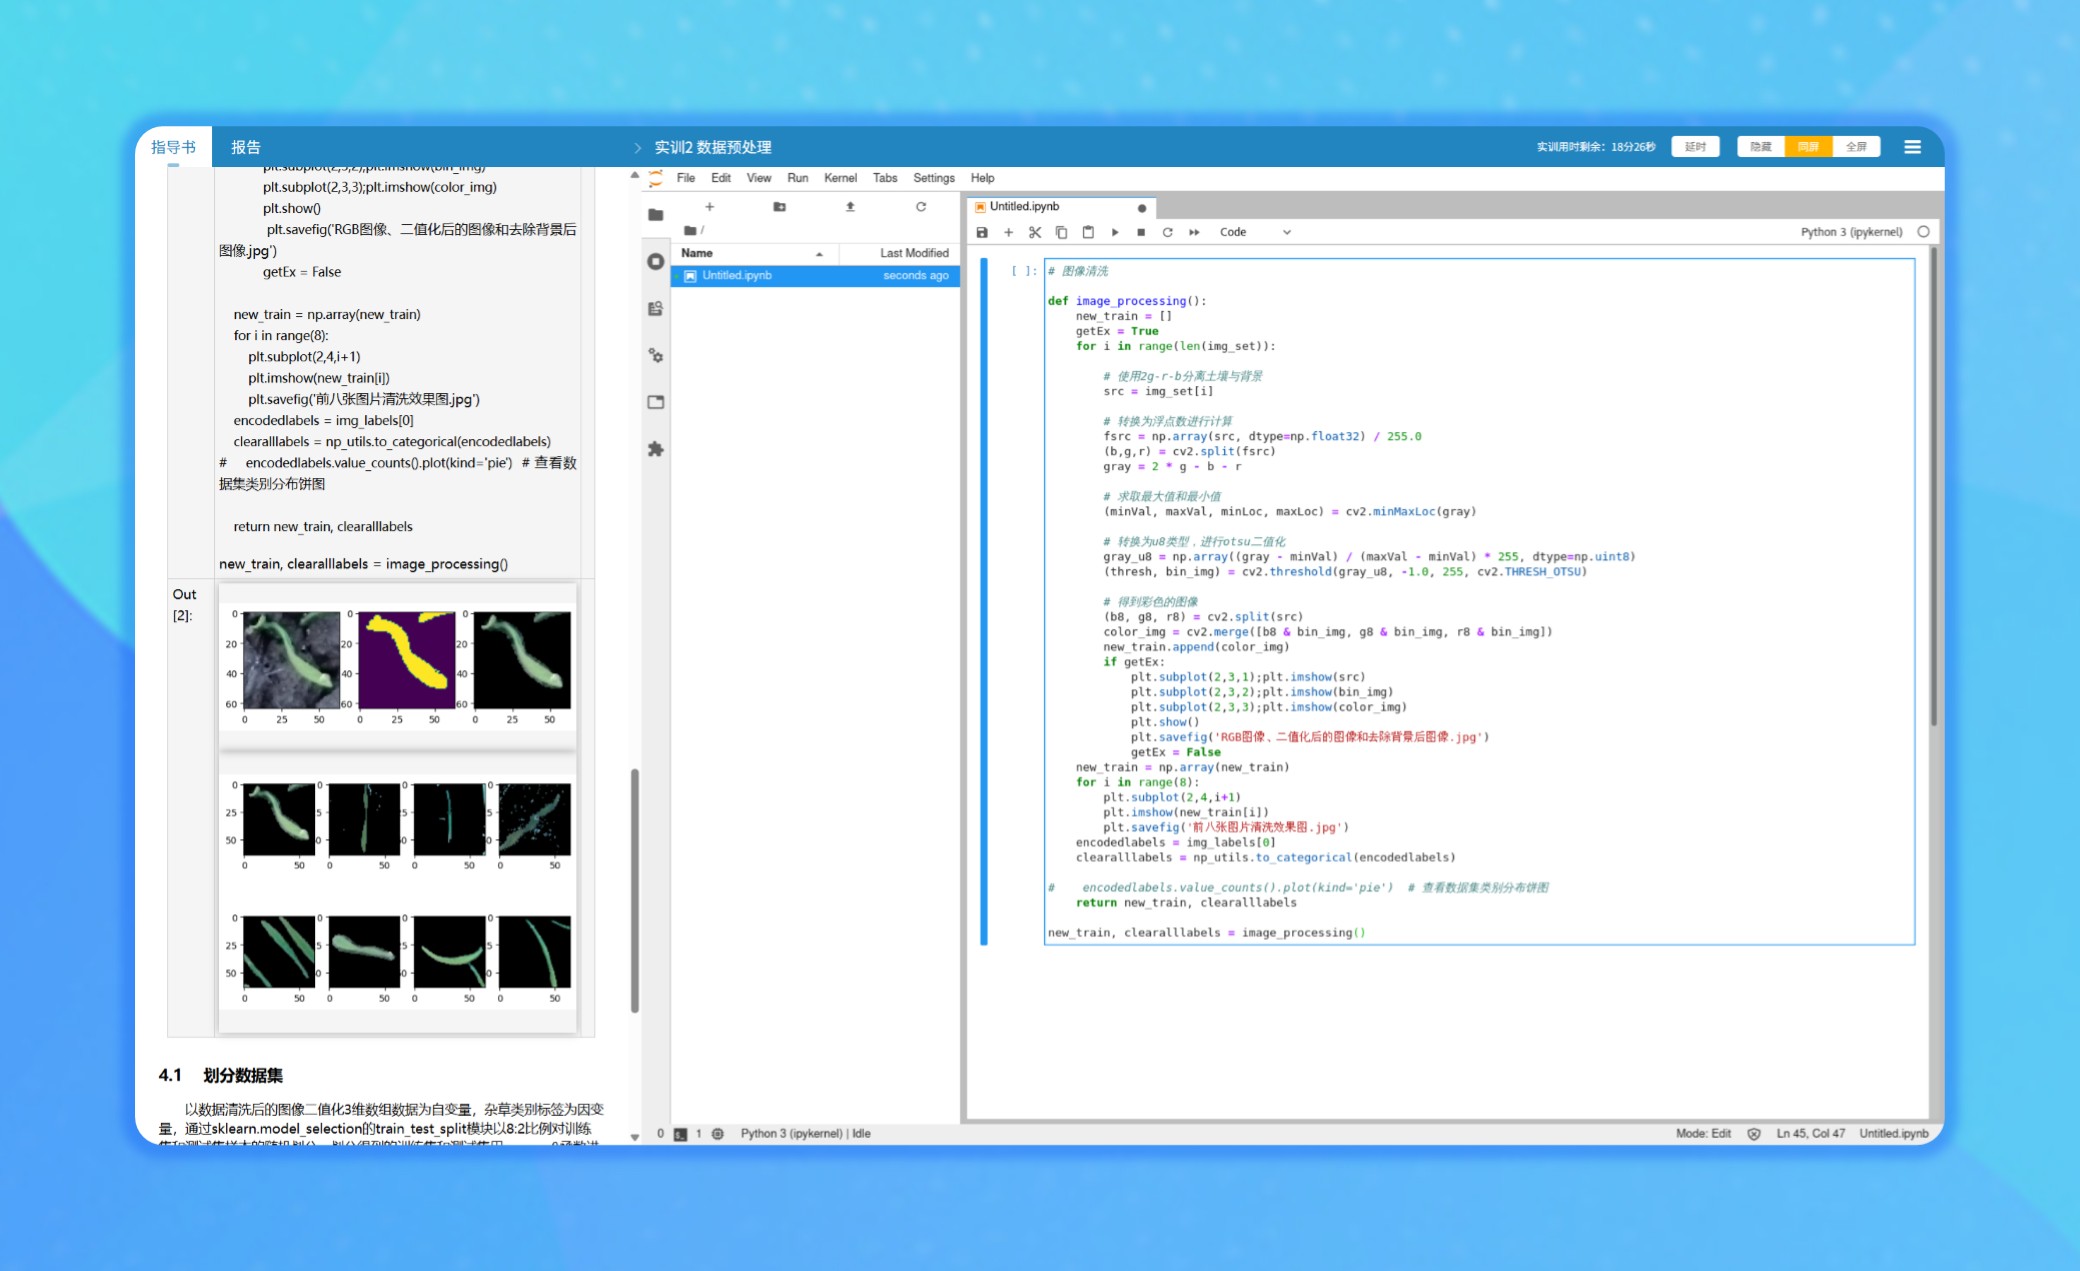Save the notebook with the floppy disk icon
The image size is (2080, 1271).
982,232
